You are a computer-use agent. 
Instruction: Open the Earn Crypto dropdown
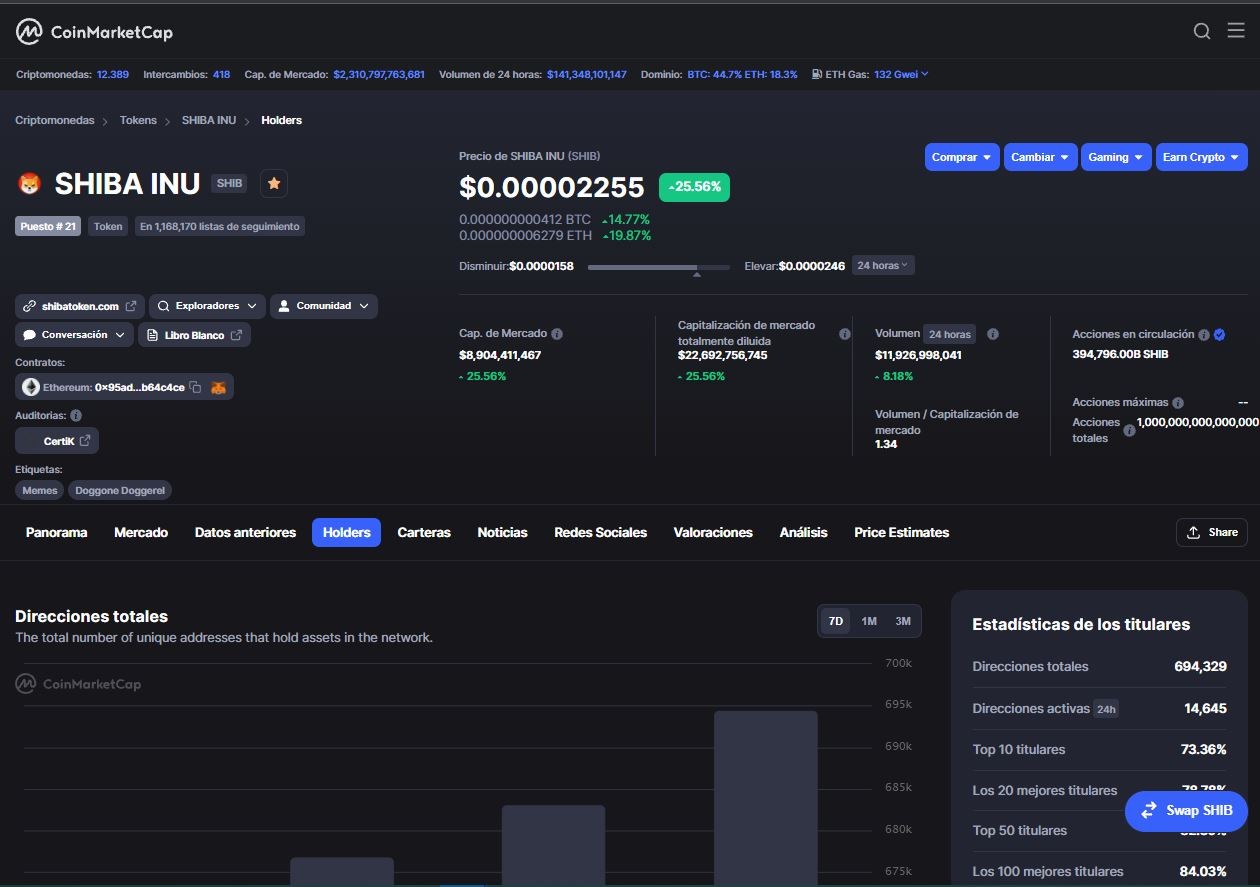tap(1202, 157)
